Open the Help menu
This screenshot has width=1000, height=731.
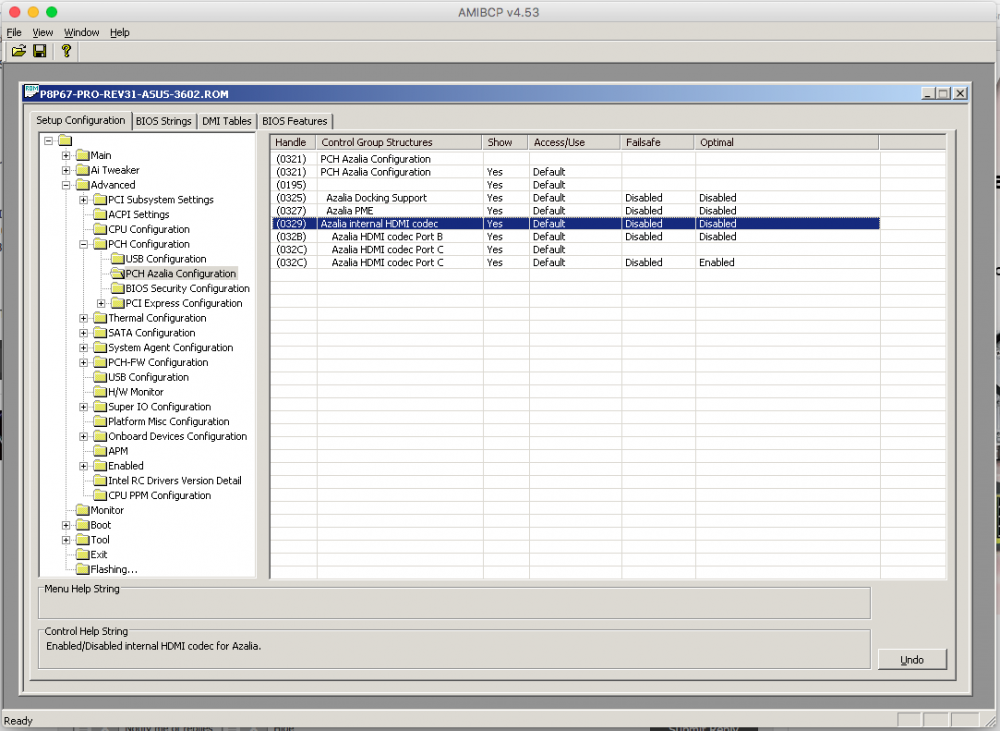119,32
